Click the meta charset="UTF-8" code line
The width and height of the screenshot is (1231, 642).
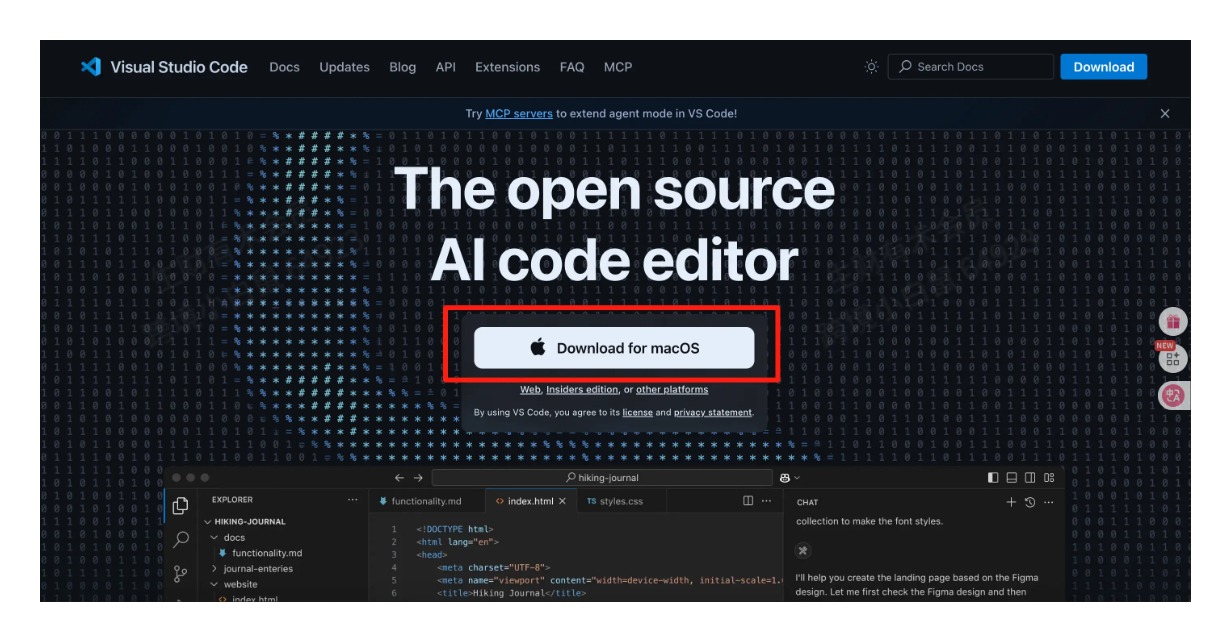point(494,567)
